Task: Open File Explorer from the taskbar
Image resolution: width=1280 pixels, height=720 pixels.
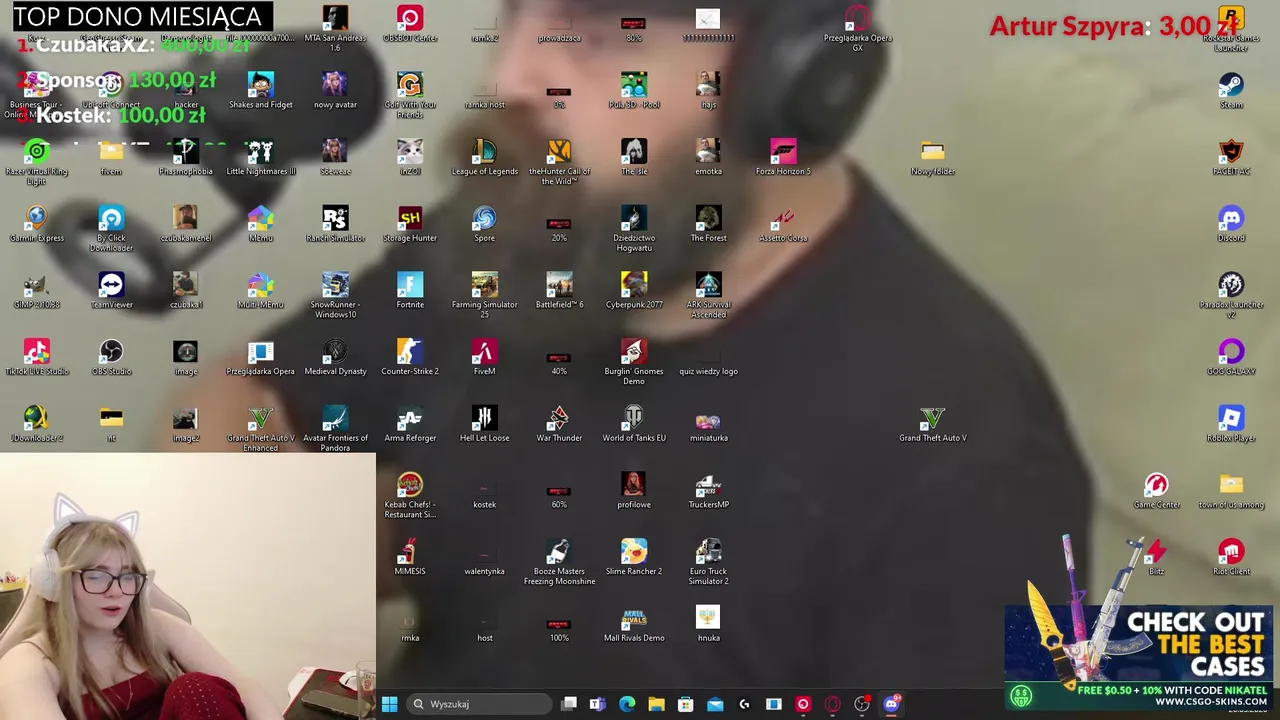Action: [656, 704]
